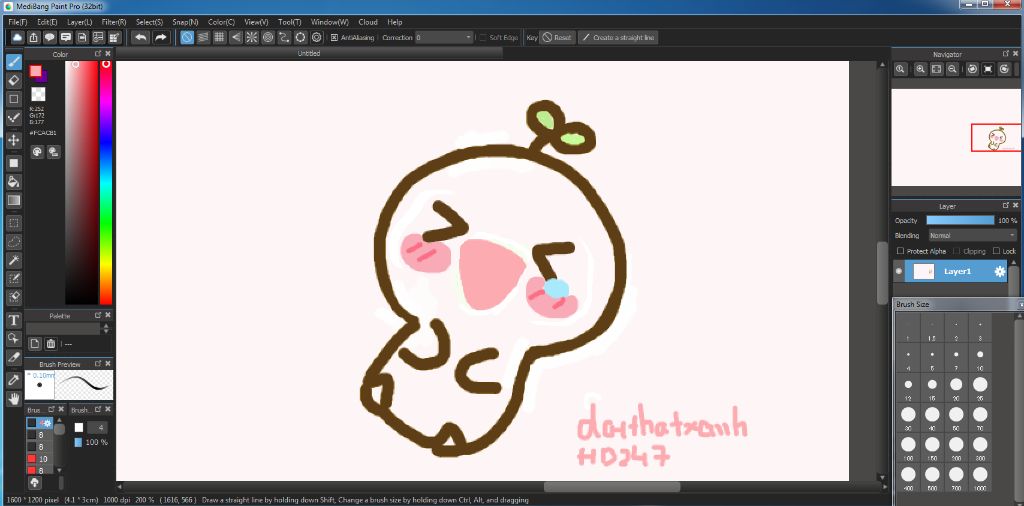Toggle the Soft Edge checkbox
The height and width of the screenshot is (506, 1024).
483,37
